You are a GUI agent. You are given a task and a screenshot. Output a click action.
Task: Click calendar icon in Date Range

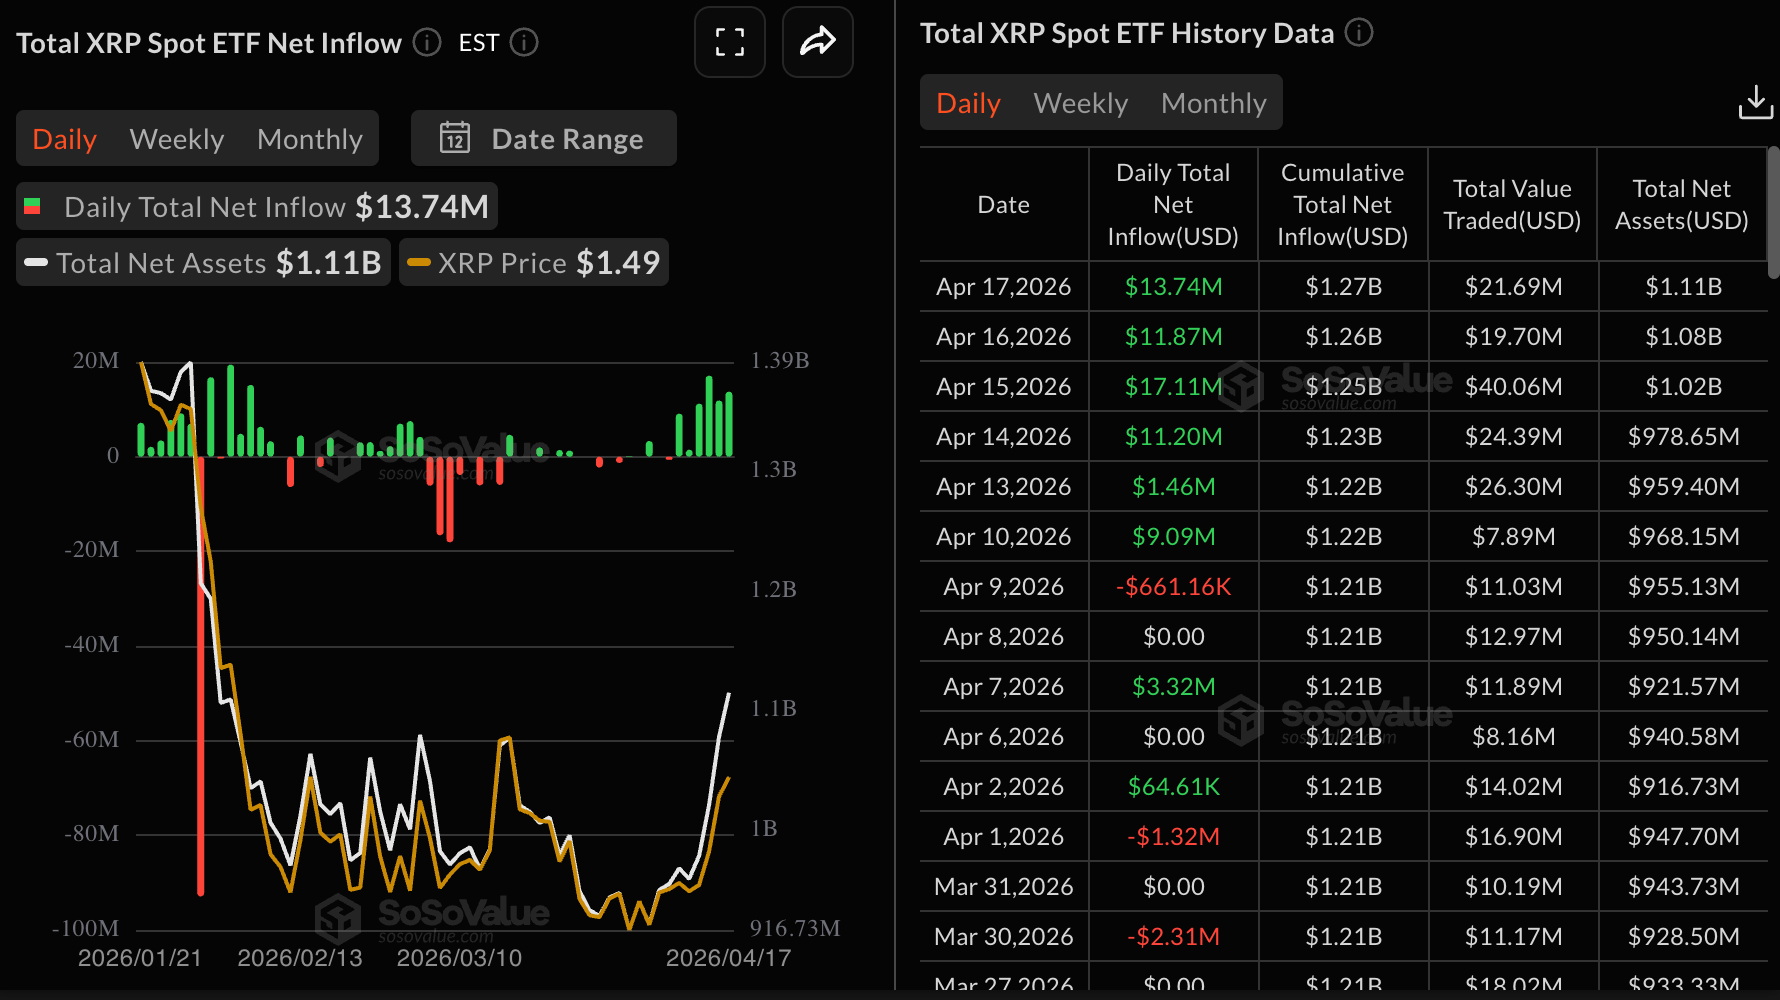tap(455, 138)
